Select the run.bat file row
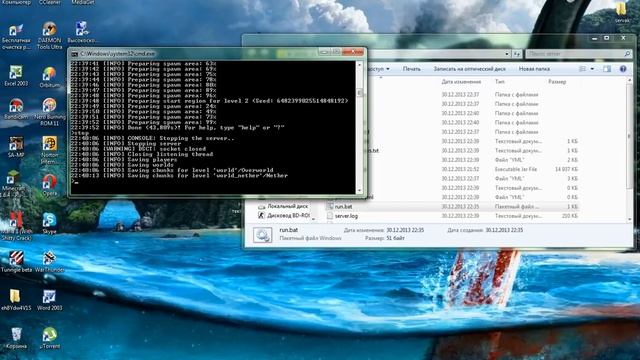 coord(452,207)
